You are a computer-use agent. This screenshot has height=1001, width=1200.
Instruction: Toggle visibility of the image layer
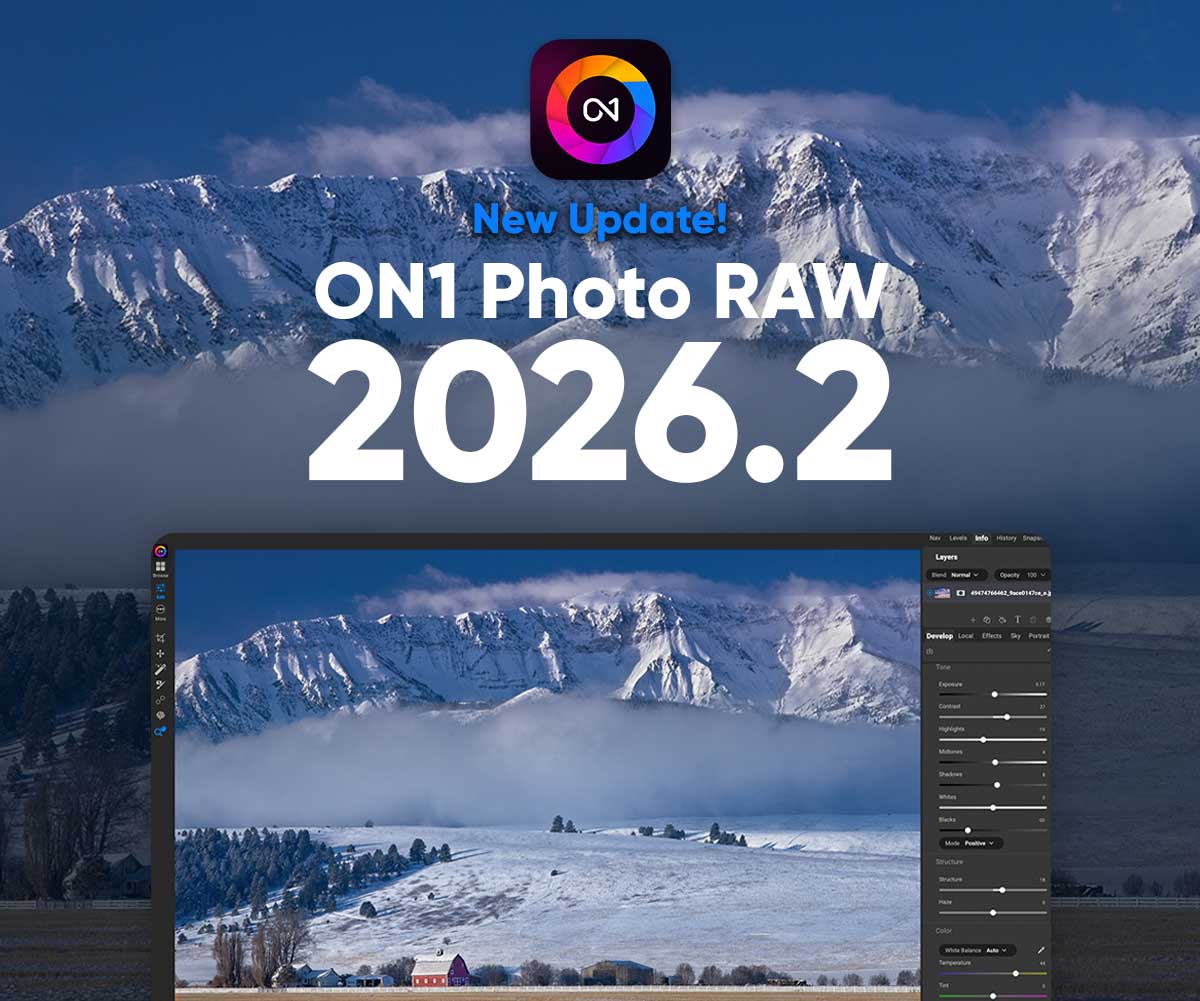tap(929, 593)
